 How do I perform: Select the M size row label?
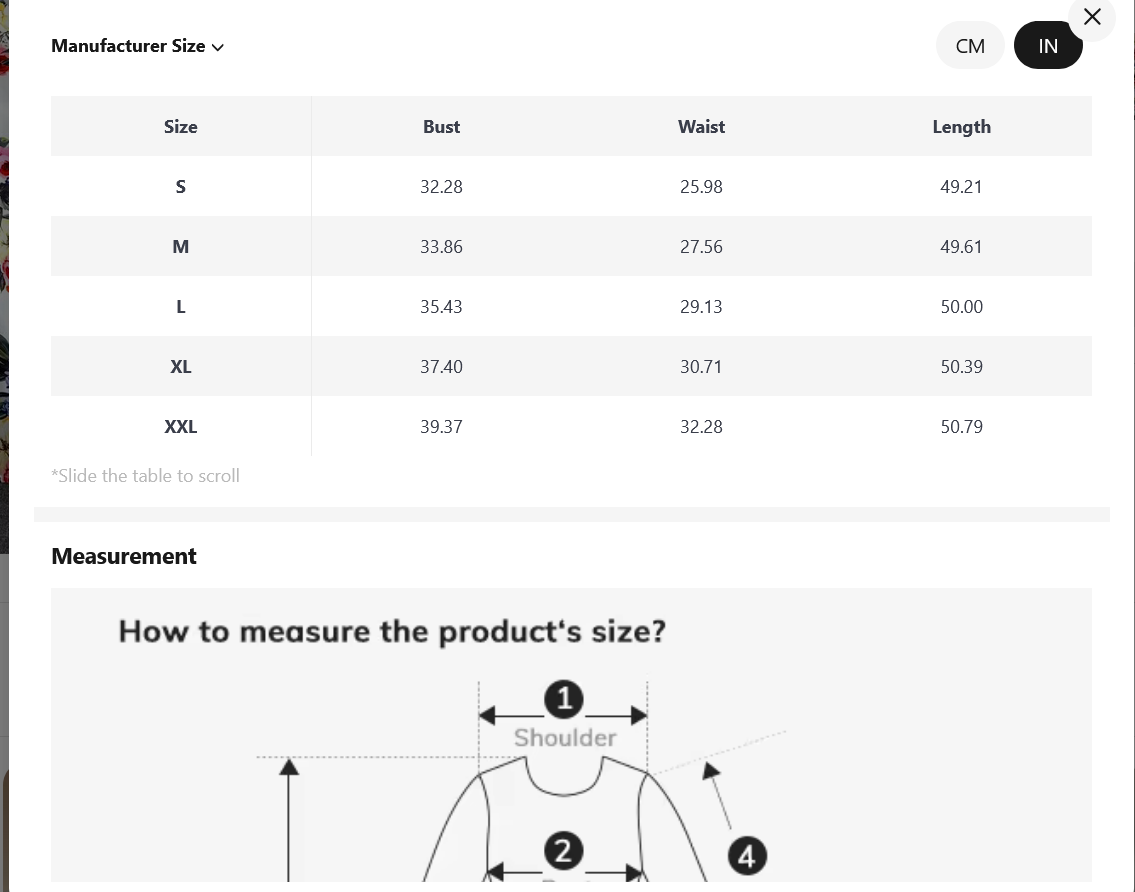(x=181, y=247)
